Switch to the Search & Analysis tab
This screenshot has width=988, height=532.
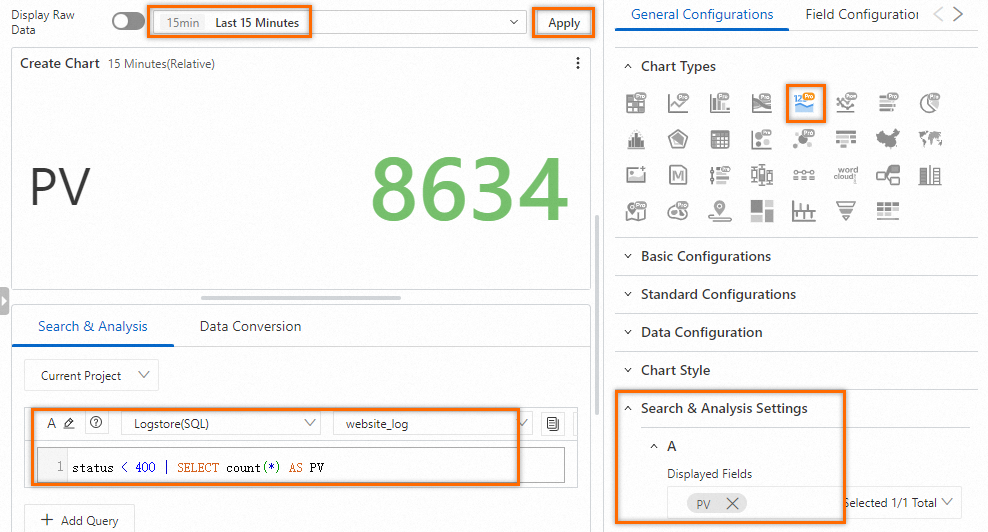click(93, 327)
